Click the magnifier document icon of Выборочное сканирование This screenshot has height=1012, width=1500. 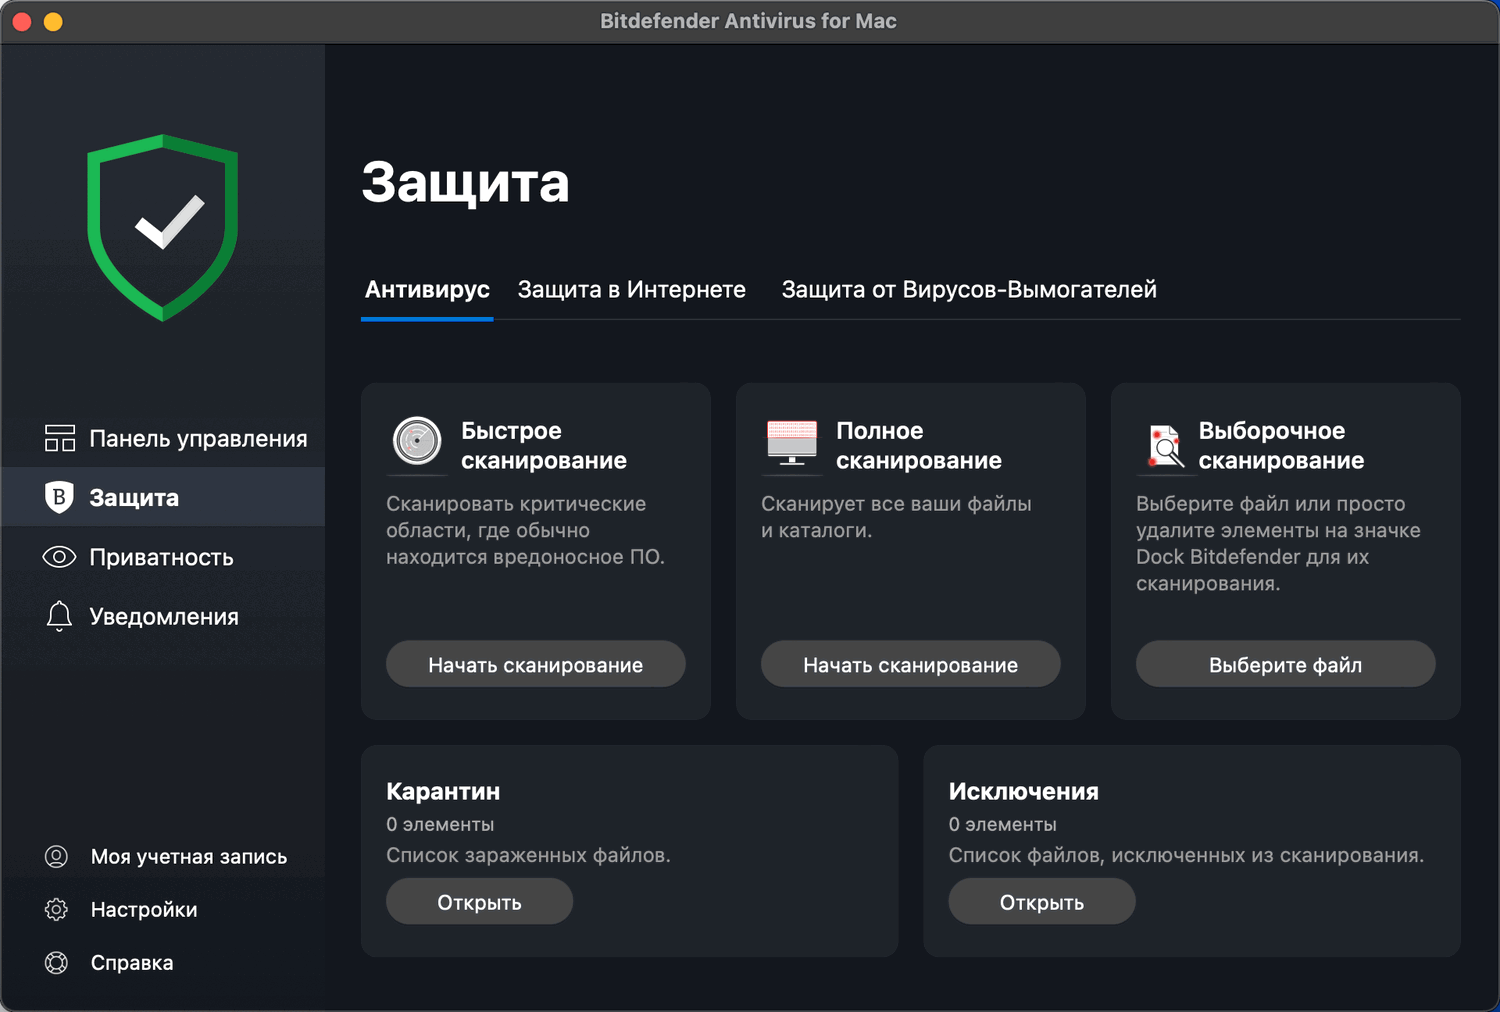1165,446
